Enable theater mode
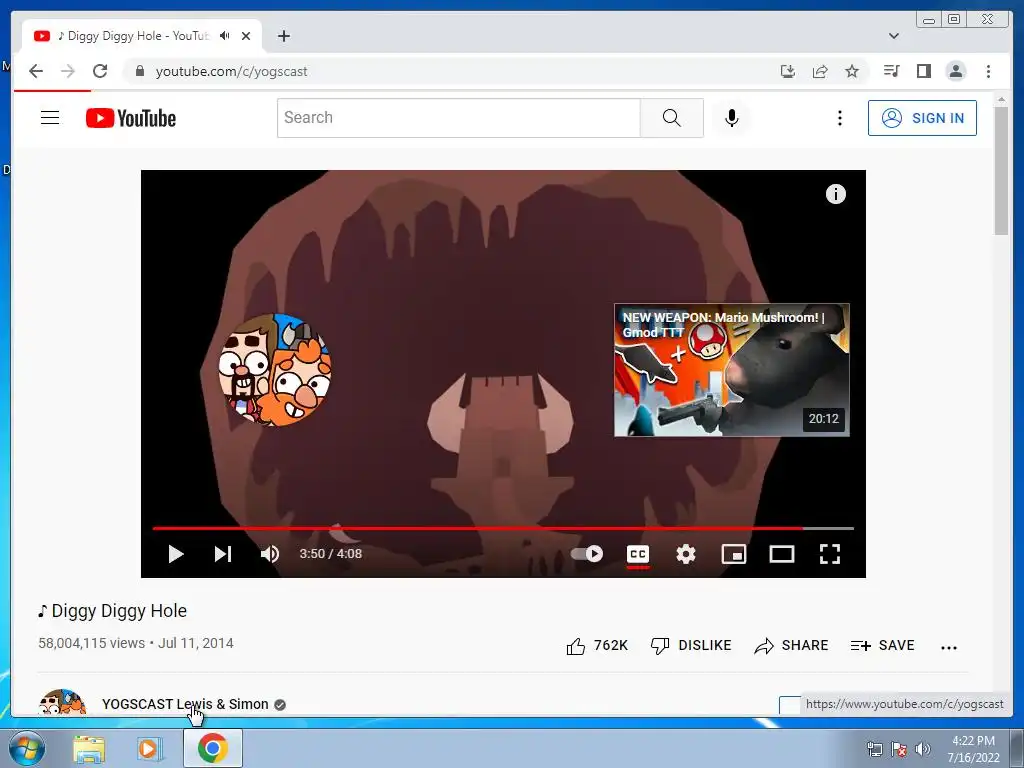The image size is (1024, 768). [x=782, y=554]
